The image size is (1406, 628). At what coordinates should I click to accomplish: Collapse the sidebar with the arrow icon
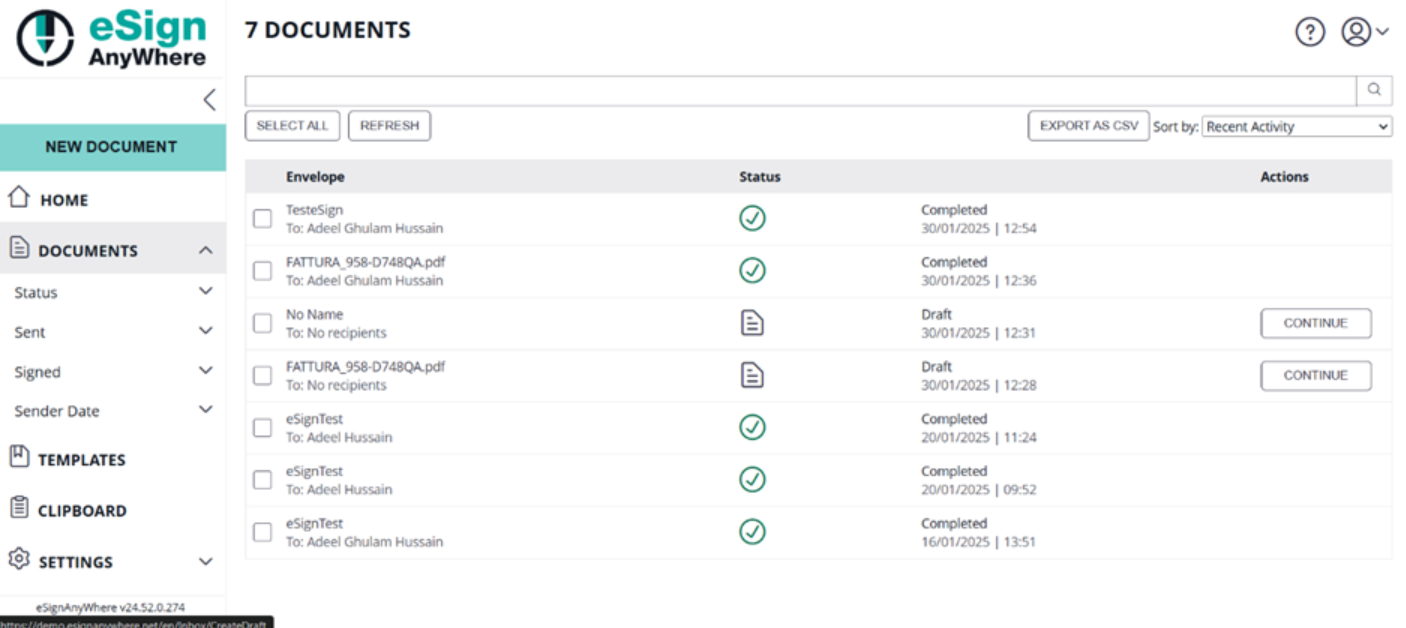pyautogui.click(x=209, y=100)
